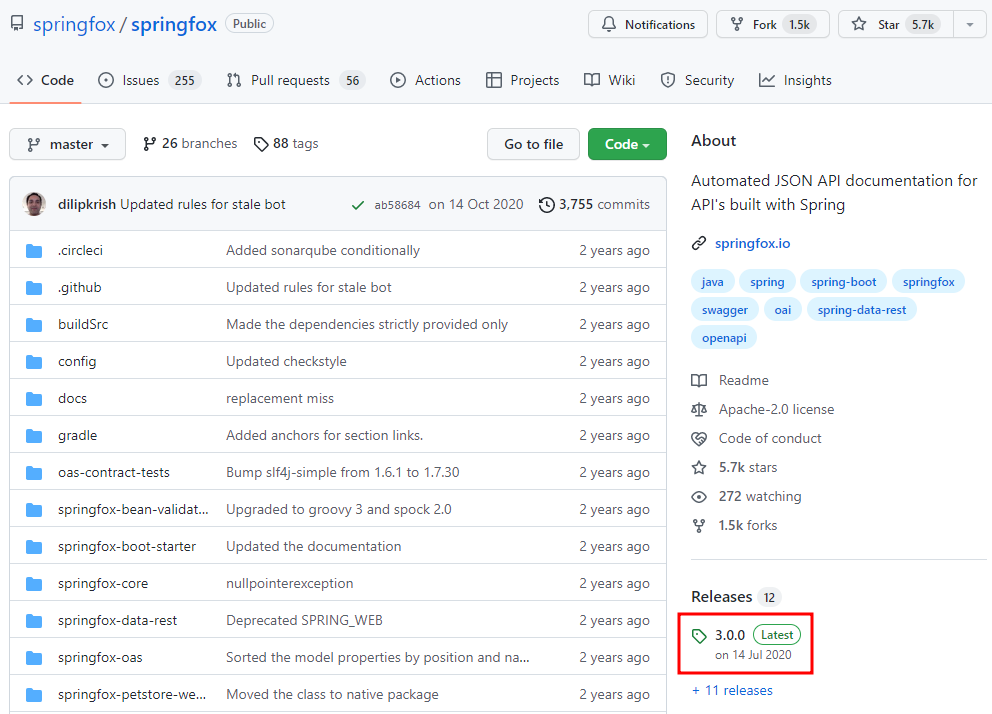Go to the Actions tab

coord(425,80)
